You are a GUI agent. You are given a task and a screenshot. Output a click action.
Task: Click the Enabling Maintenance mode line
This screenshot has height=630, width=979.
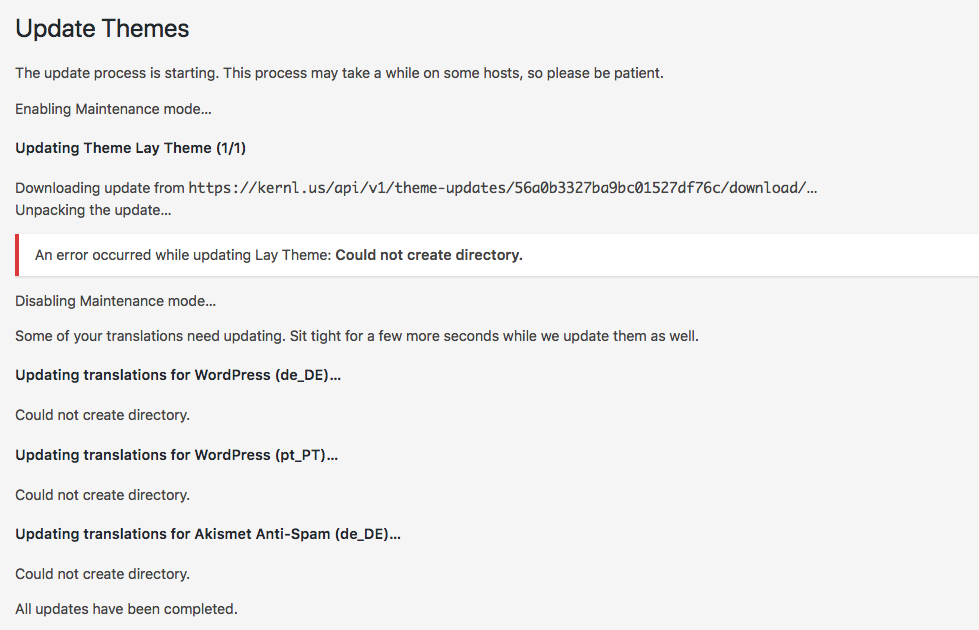tap(113, 108)
